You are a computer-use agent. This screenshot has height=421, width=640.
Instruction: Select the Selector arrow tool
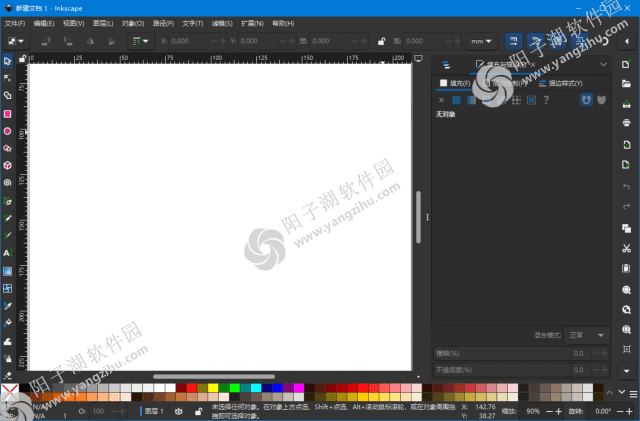click(x=7, y=61)
